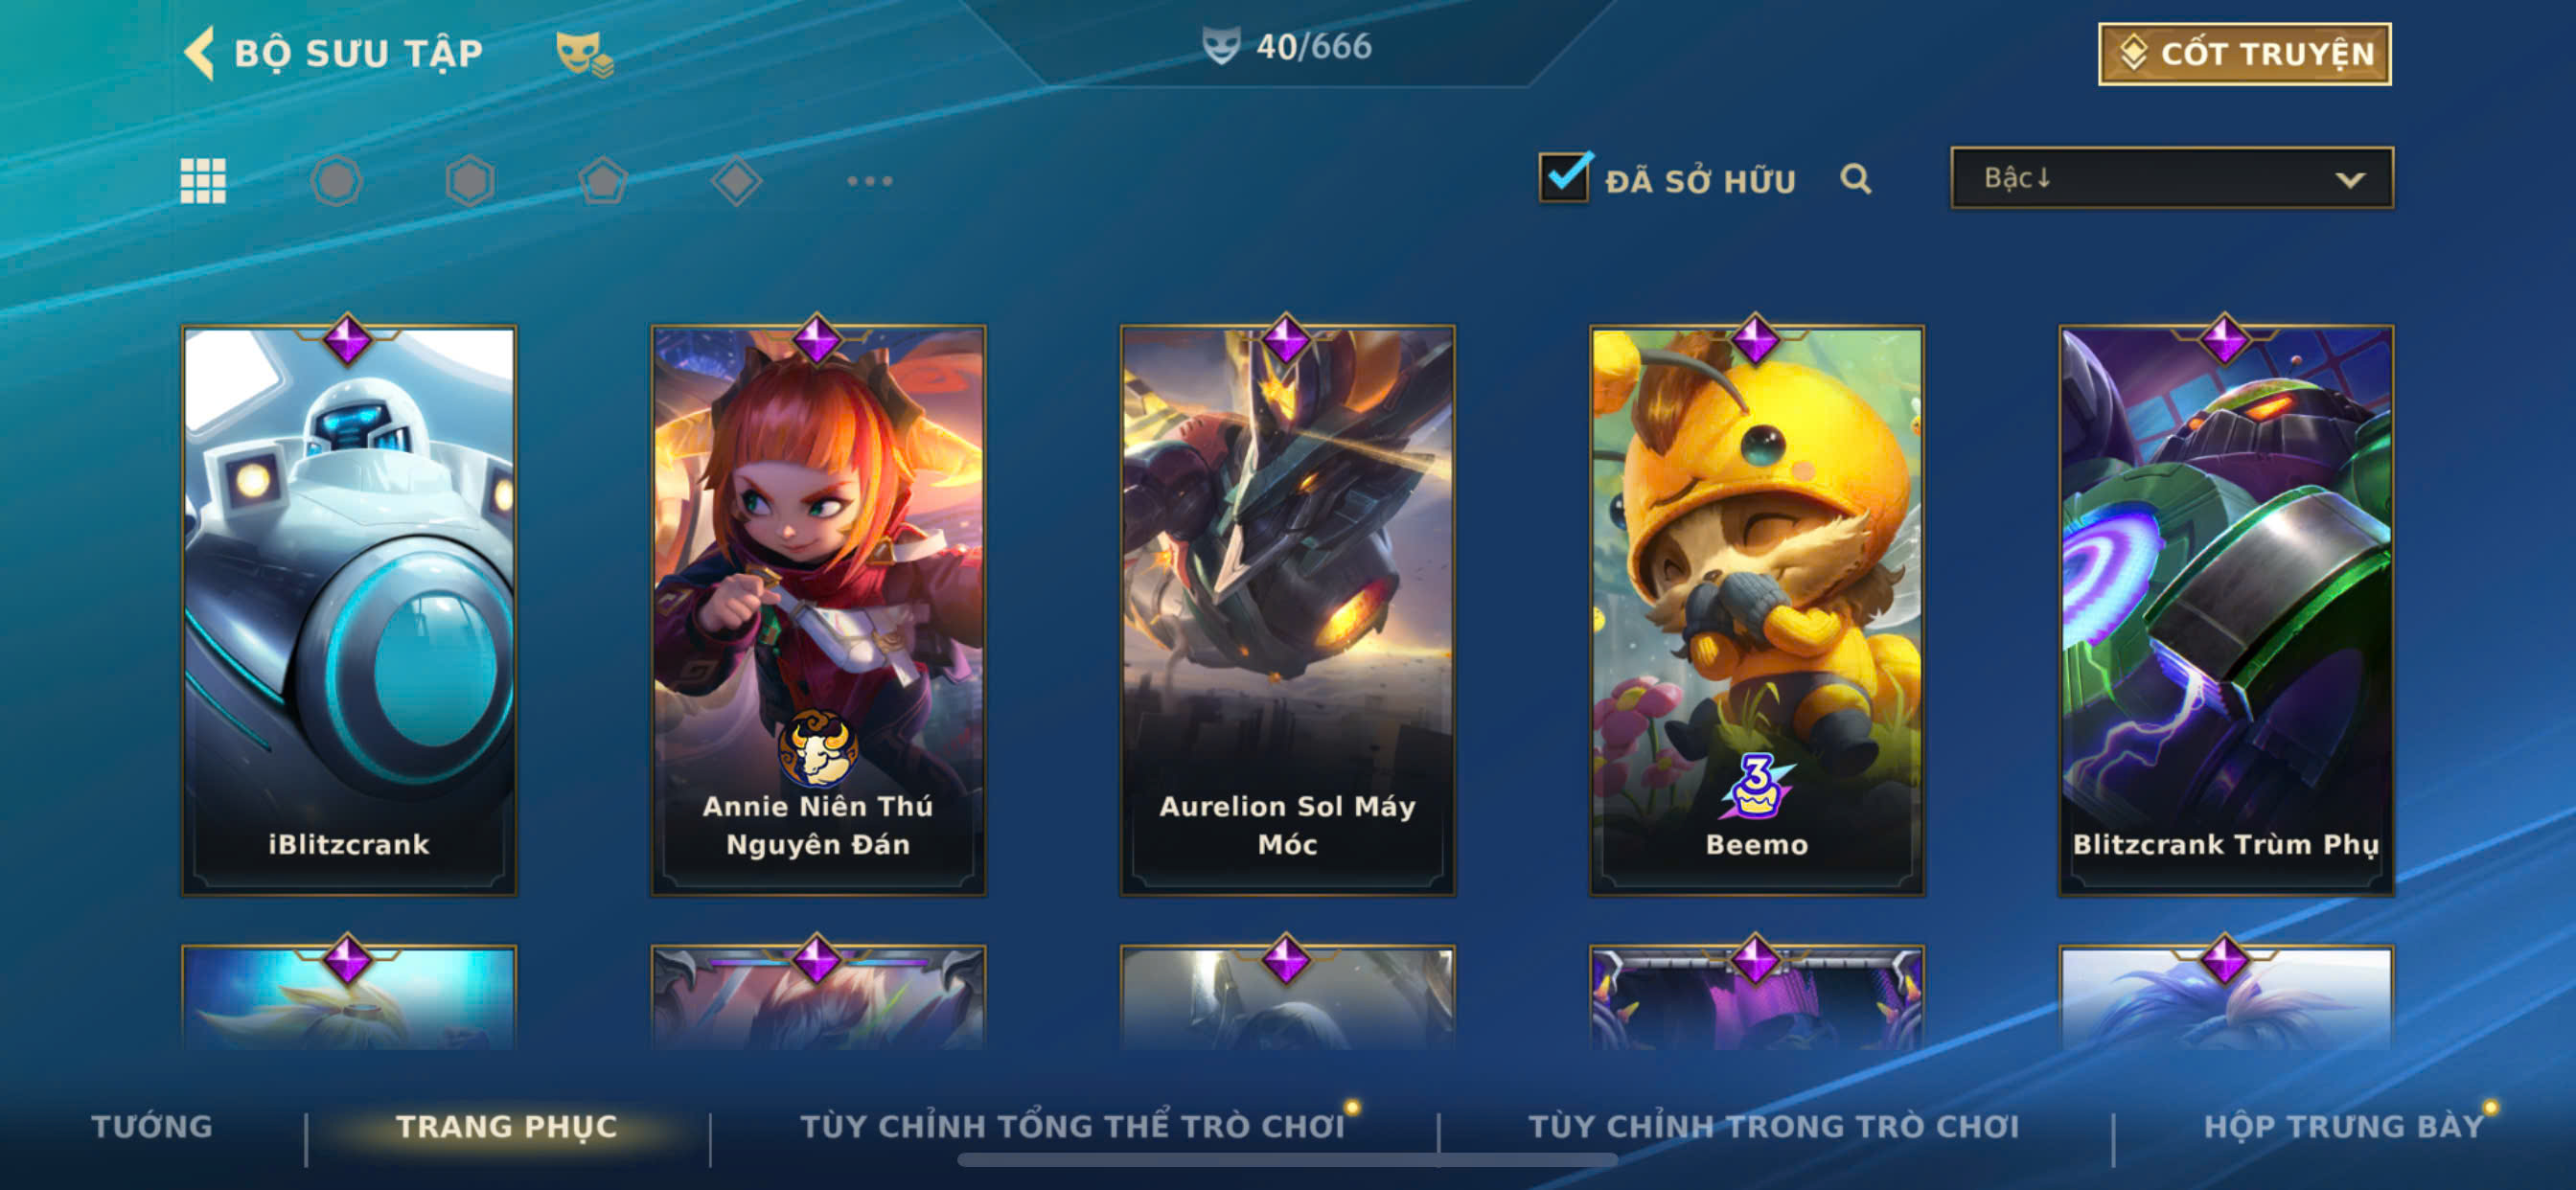Select the all-skins grid filter icon
The width and height of the screenshot is (2576, 1190).
coord(203,181)
